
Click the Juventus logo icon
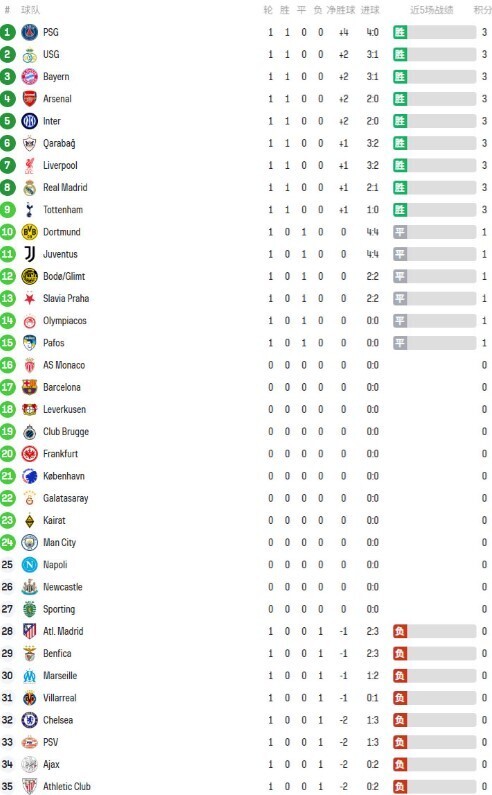(x=29, y=254)
